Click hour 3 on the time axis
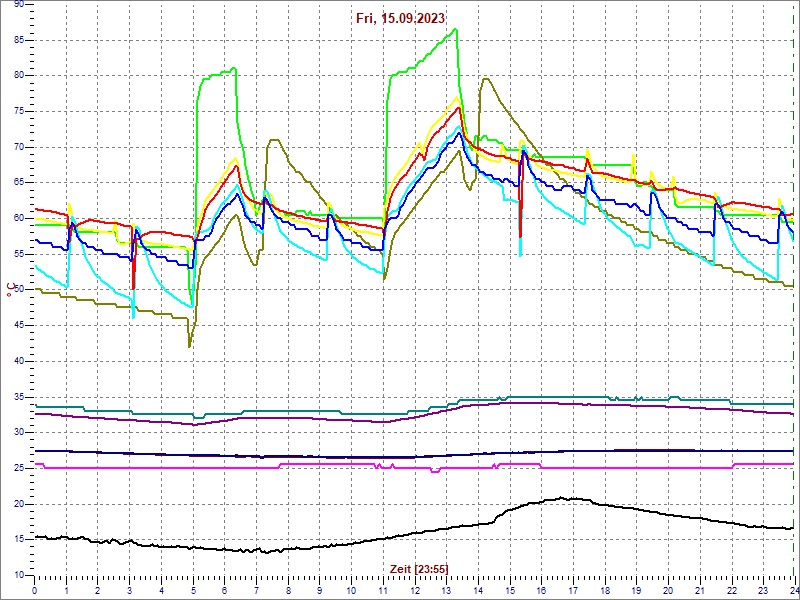 tap(130, 589)
